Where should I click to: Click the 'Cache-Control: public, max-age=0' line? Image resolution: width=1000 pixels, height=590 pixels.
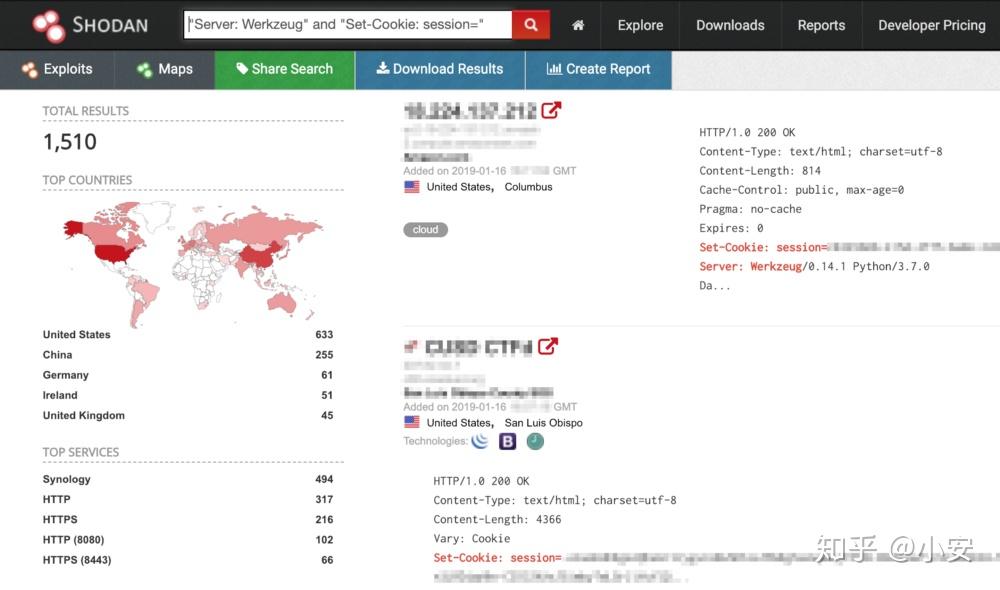tap(802, 190)
